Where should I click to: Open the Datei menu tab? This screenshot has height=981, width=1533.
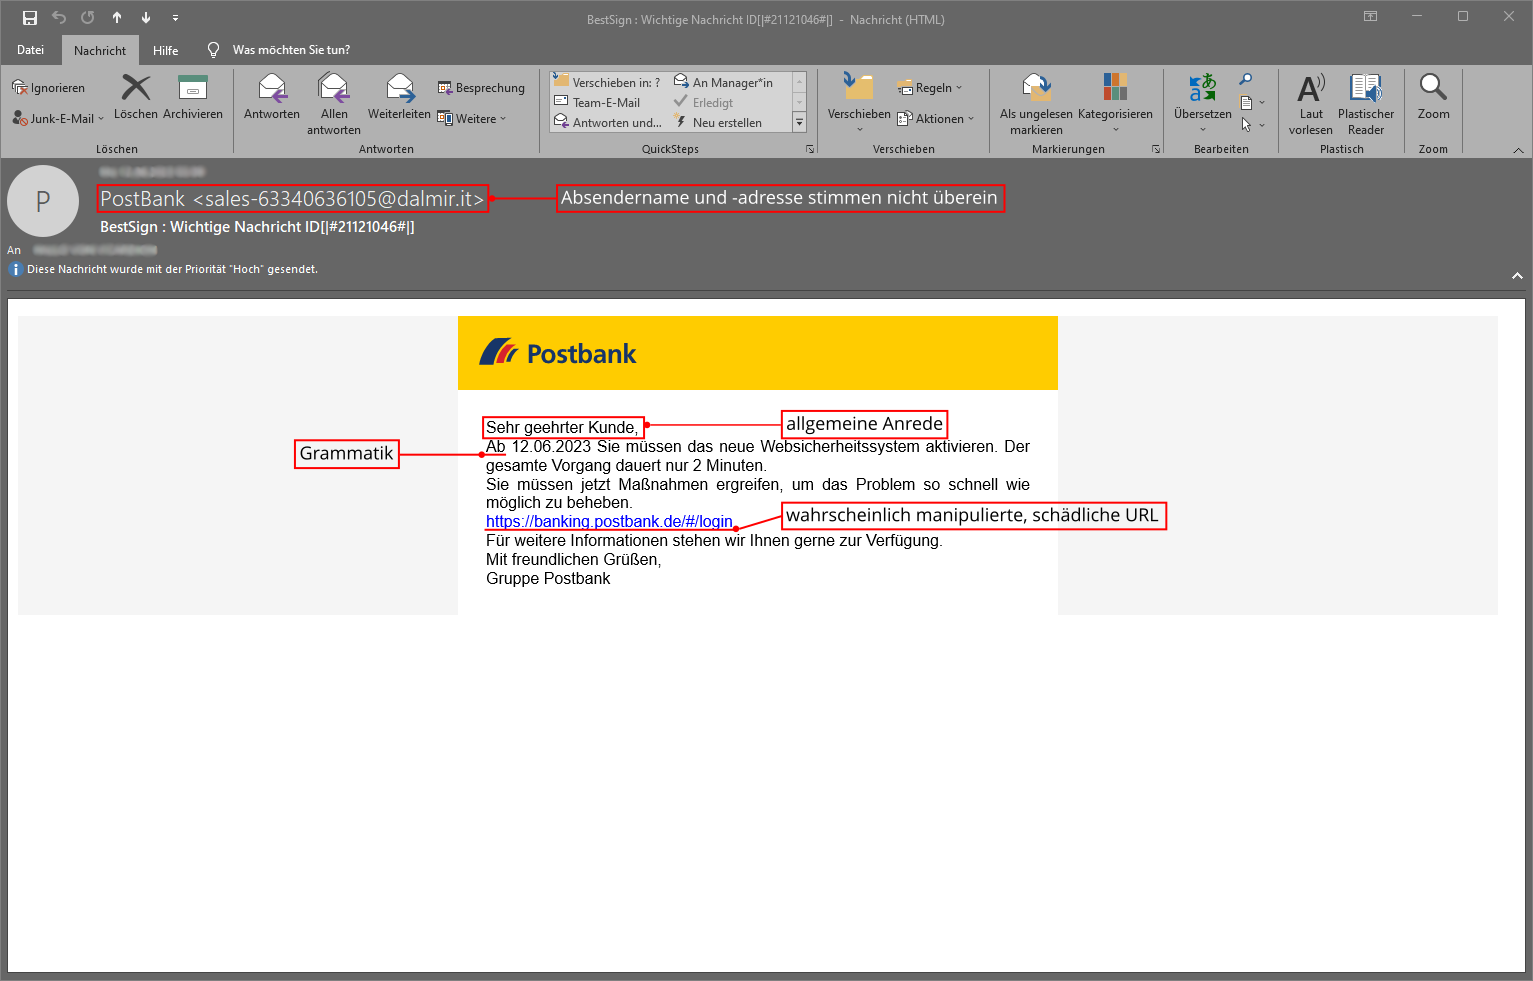point(31,50)
